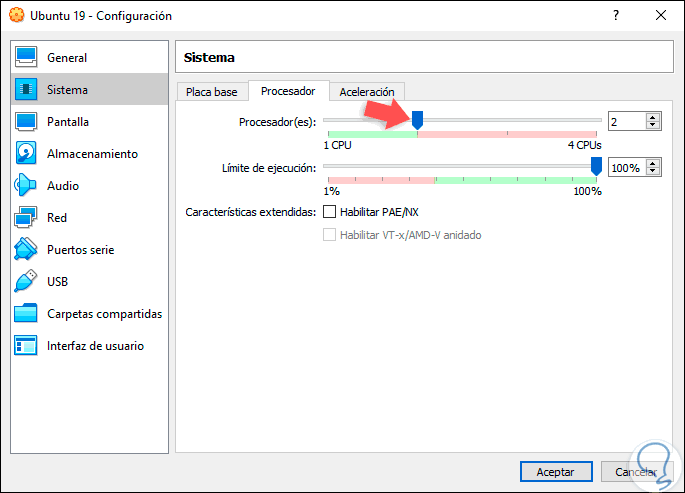Open Carpetas compartidas settings category
The height and width of the screenshot is (493, 685).
tap(90, 313)
